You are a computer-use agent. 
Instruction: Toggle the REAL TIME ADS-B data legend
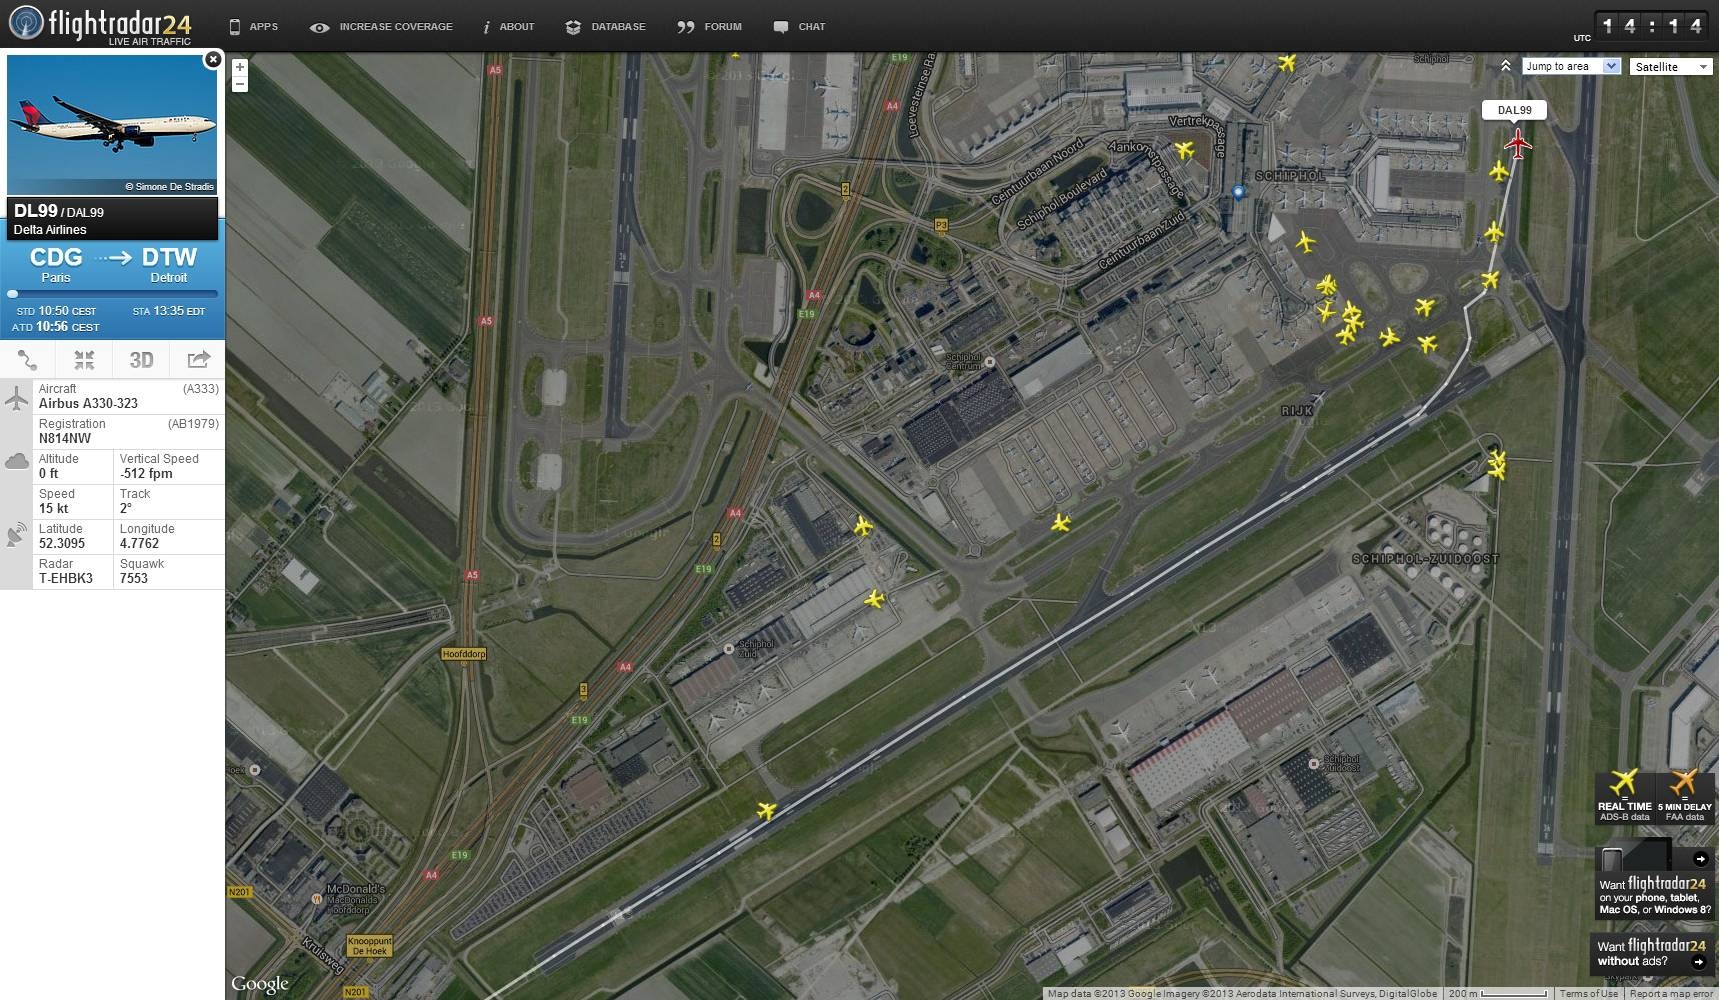(x=1624, y=797)
